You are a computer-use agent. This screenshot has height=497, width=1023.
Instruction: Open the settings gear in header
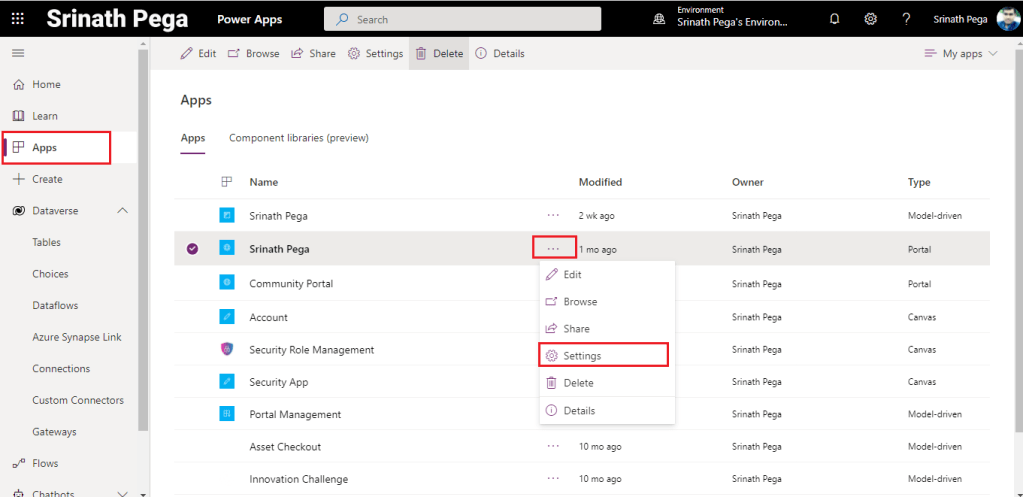pos(871,19)
